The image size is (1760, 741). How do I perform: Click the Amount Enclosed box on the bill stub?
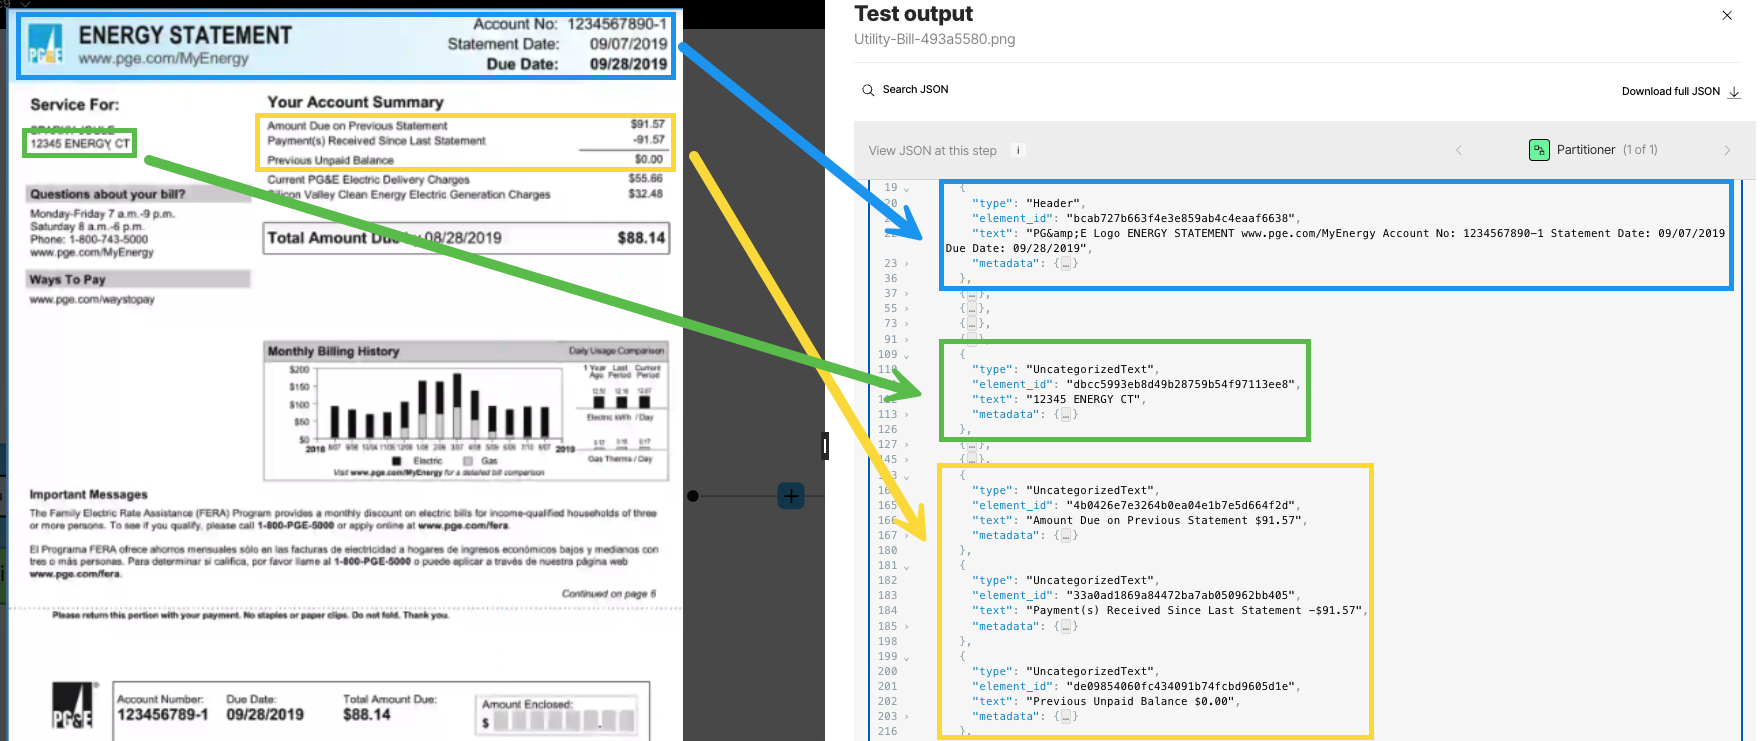[x=558, y=715]
